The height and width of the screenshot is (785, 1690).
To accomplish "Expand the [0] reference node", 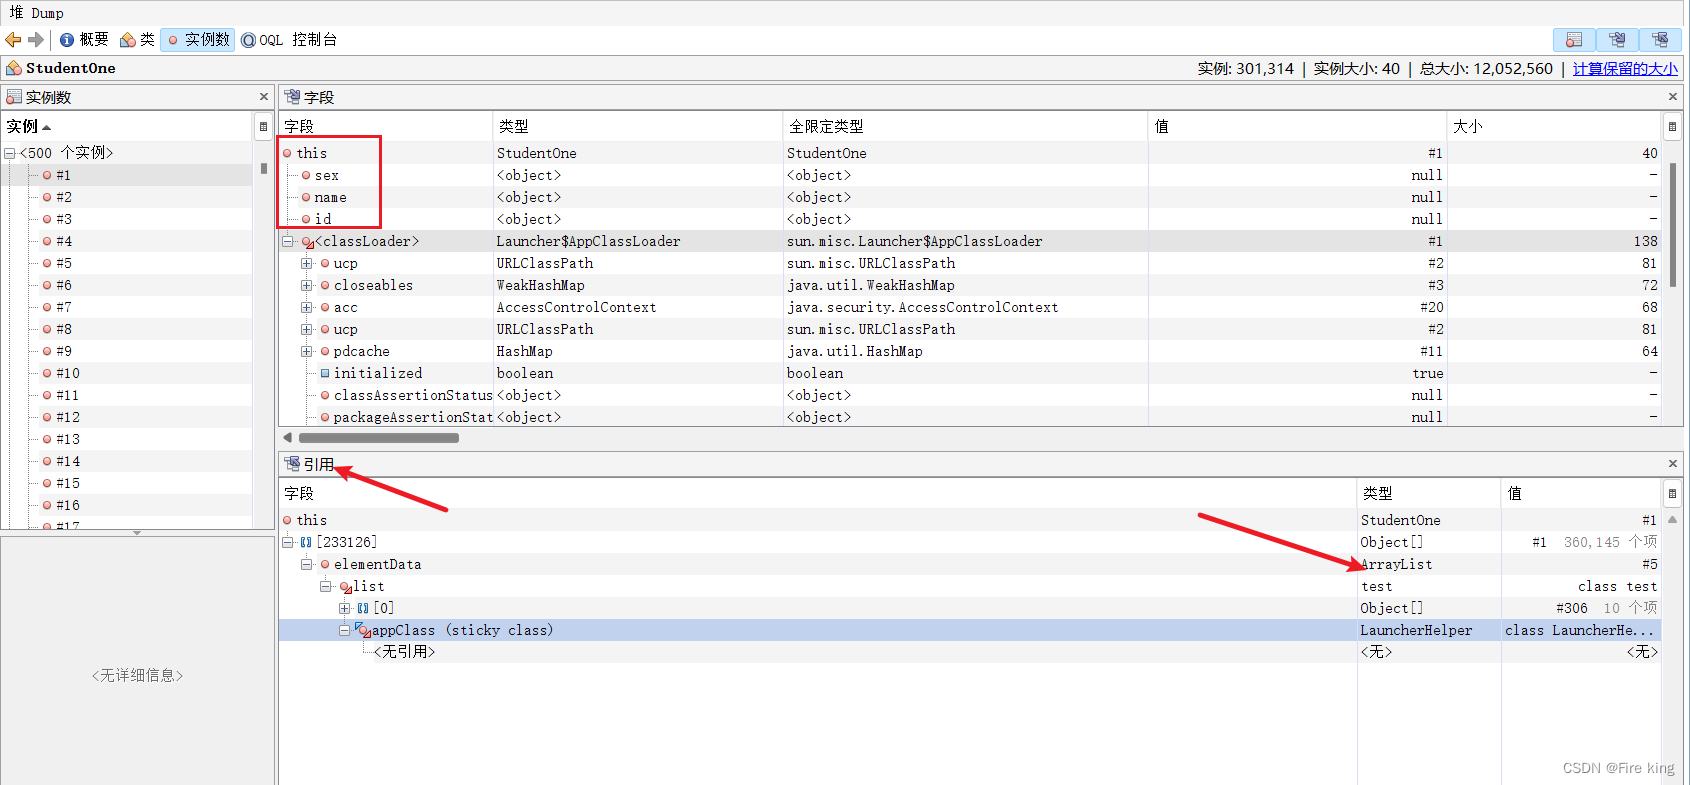I will point(344,608).
